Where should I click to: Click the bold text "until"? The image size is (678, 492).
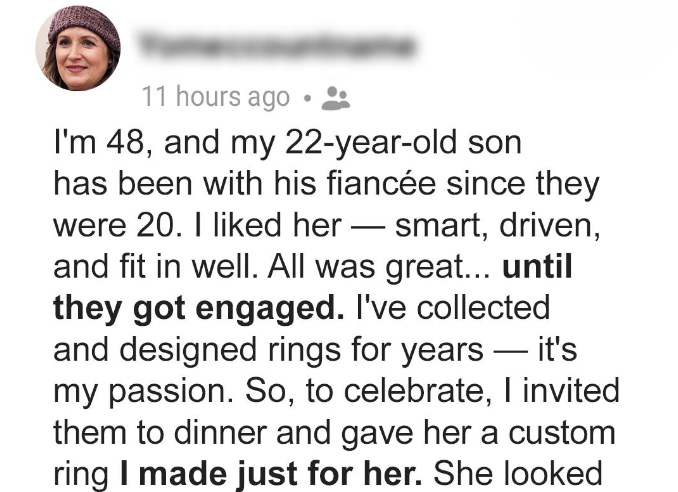click(x=537, y=267)
